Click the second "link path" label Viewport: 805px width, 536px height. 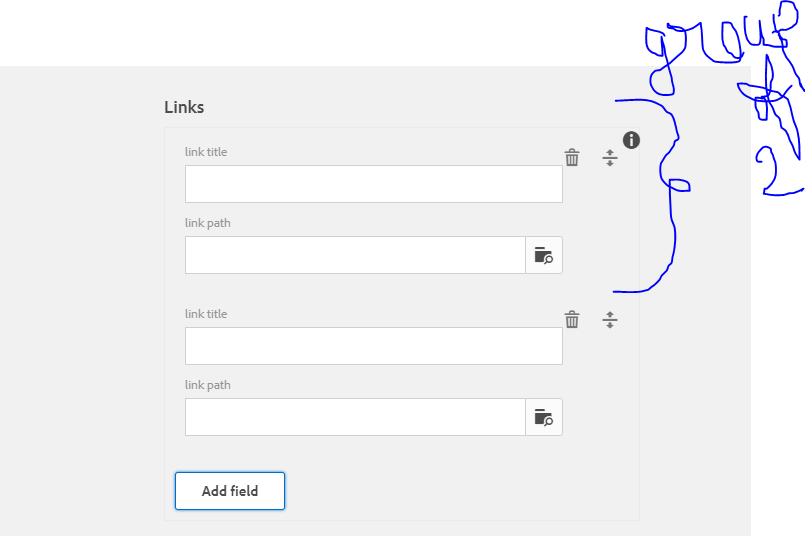point(208,385)
